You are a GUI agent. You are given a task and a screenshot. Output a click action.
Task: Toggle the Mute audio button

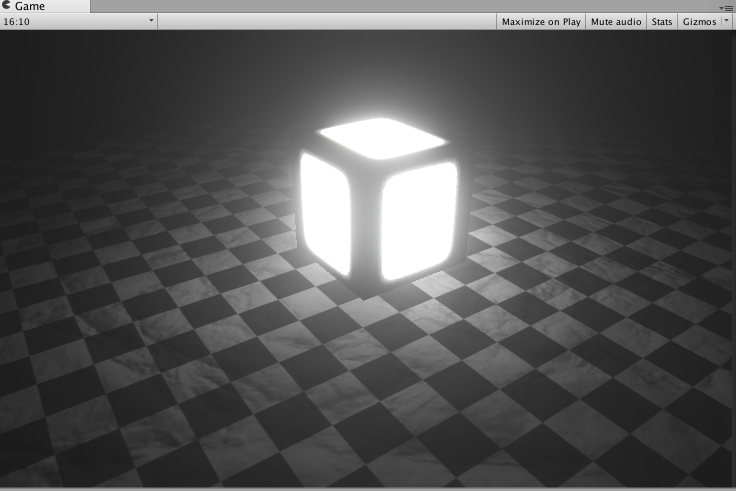pyautogui.click(x=616, y=22)
